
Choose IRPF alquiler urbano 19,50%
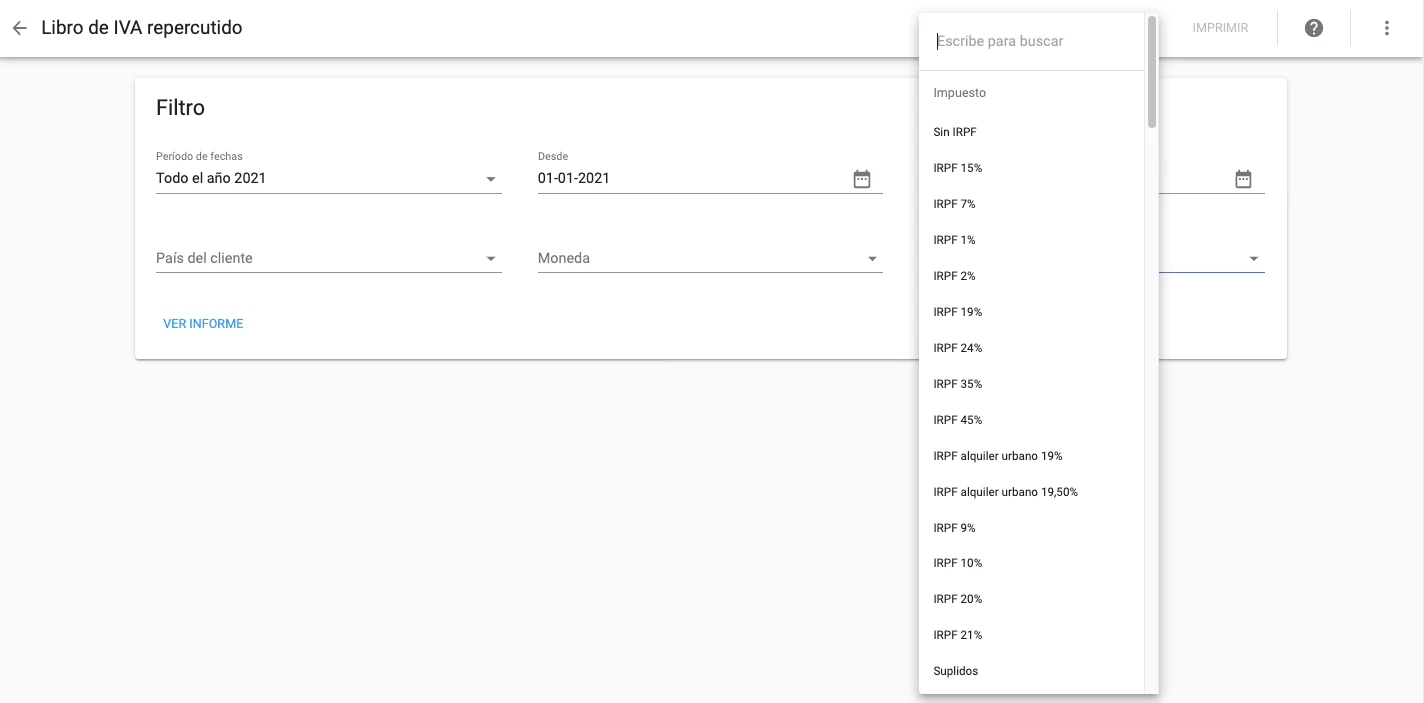click(x=1005, y=492)
